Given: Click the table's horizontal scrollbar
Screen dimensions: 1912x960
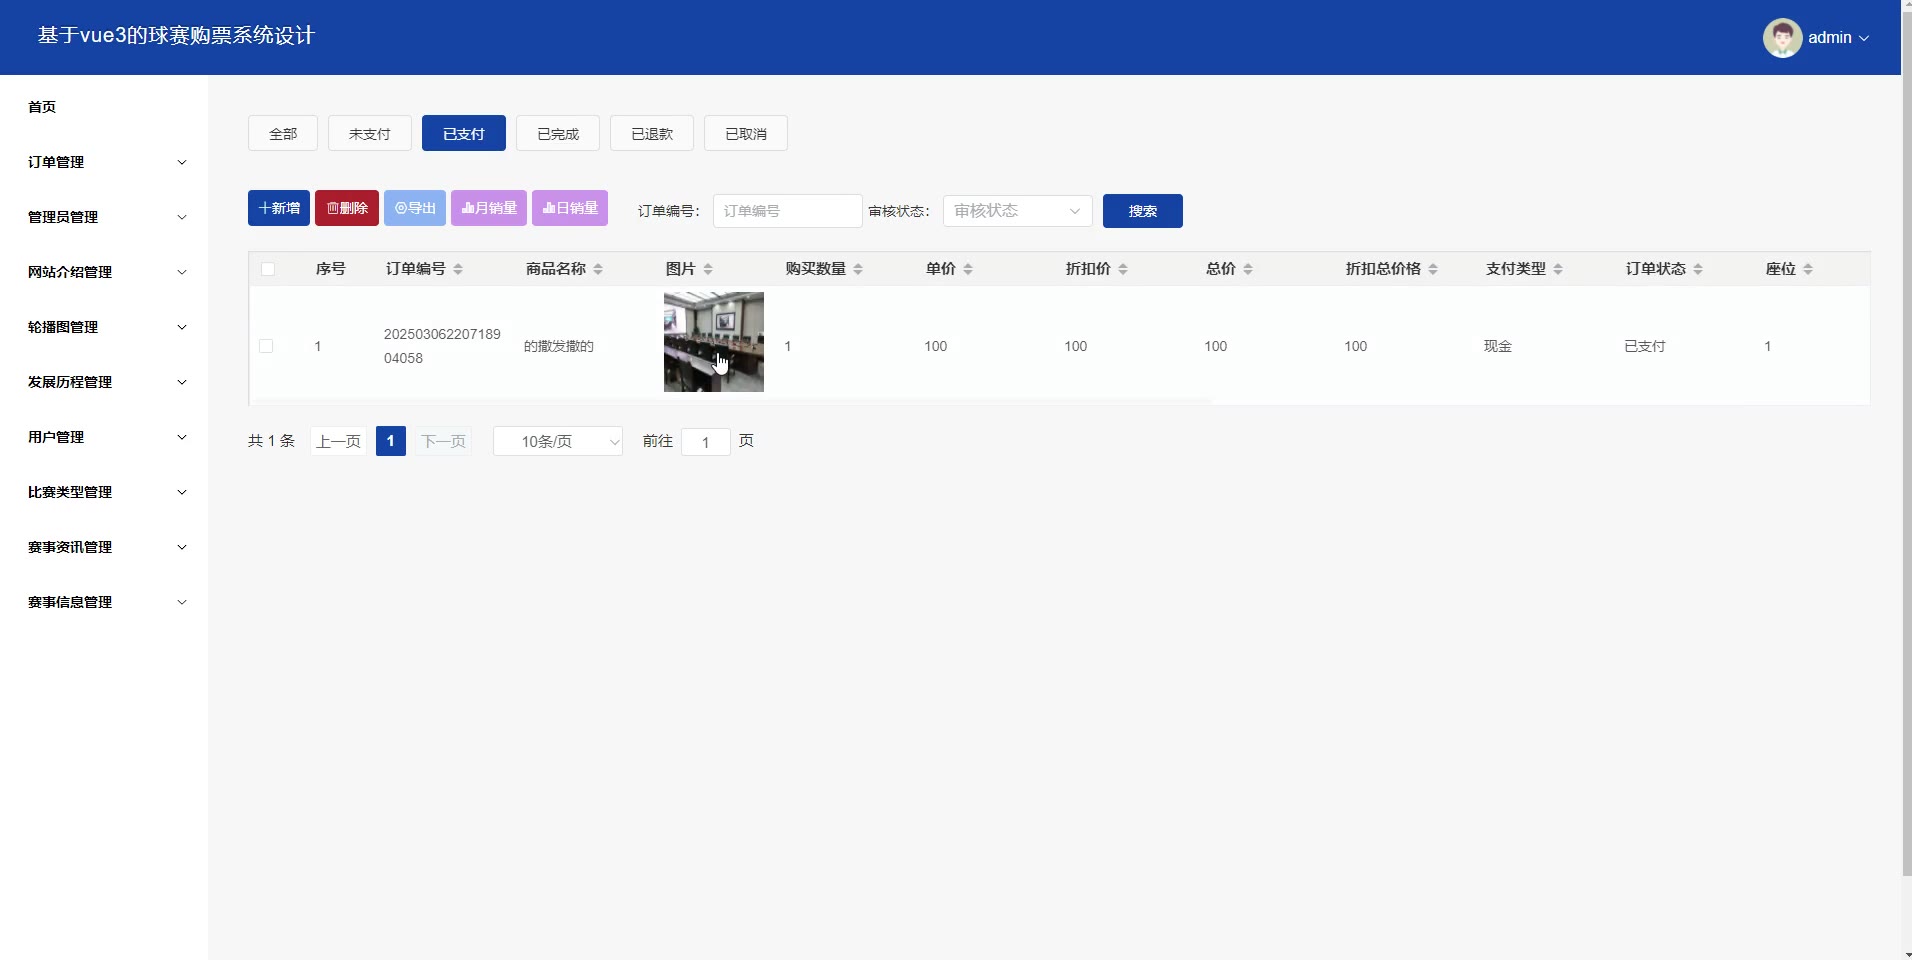Looking at the screenshot, I should tap(732, 400).
